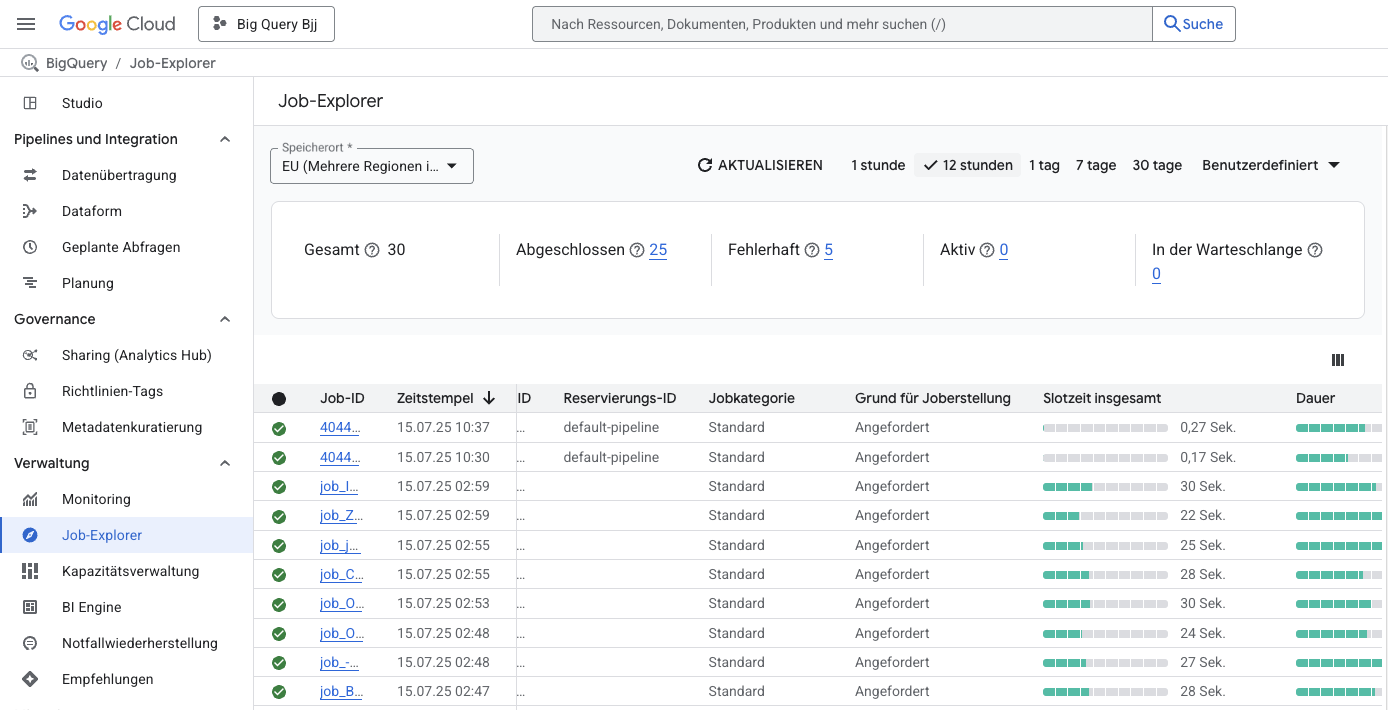The image size is (1388, 710).
Task: Collapse the Pipelines und Integration section
Action: (225, 139)
